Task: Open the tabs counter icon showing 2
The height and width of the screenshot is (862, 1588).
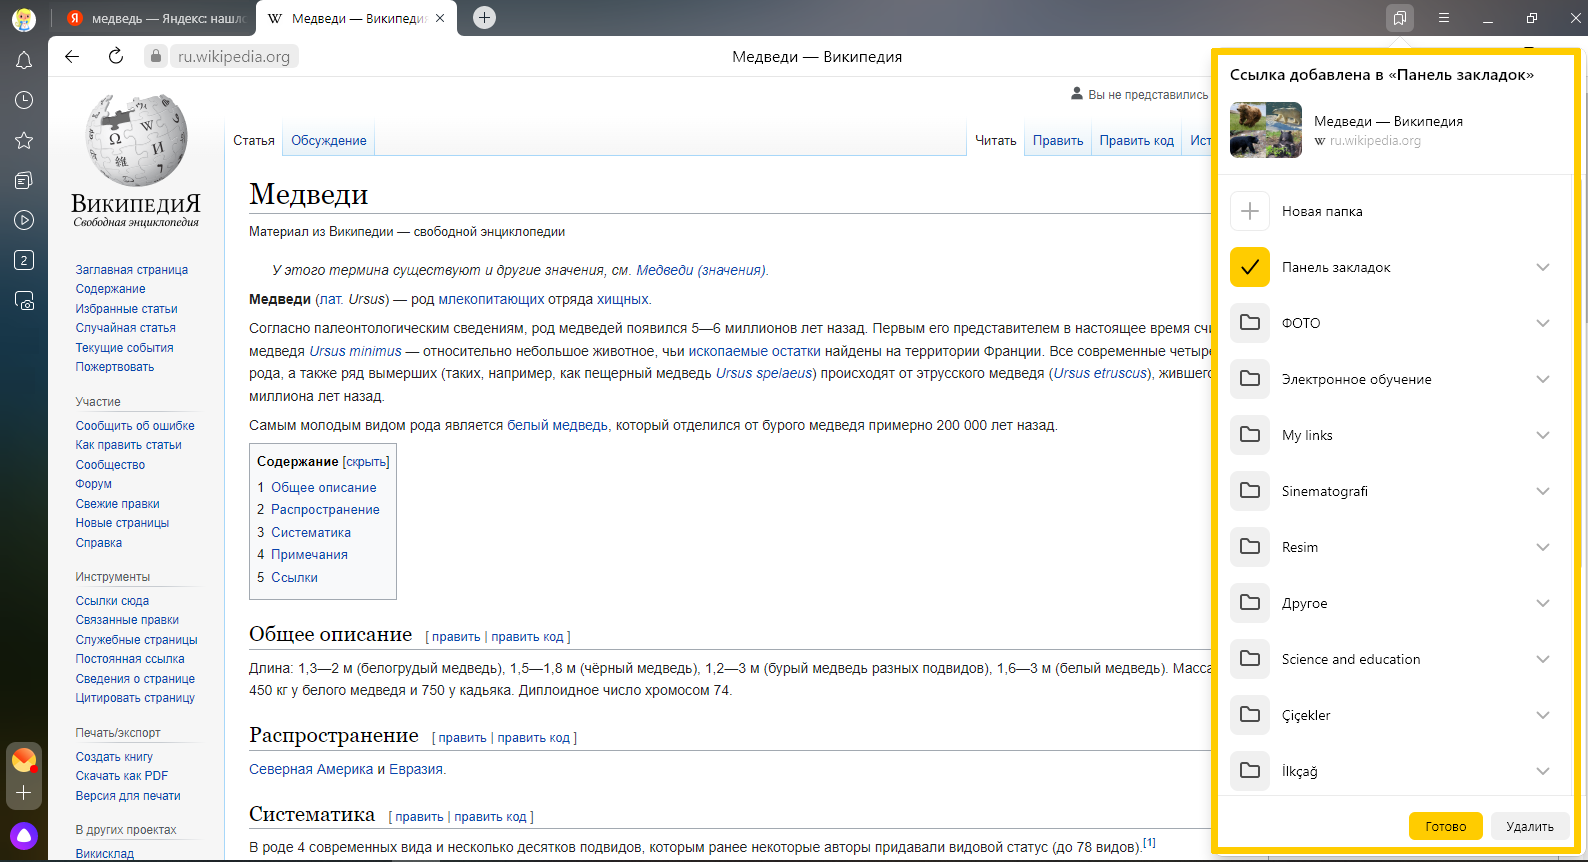Action: 24,260
